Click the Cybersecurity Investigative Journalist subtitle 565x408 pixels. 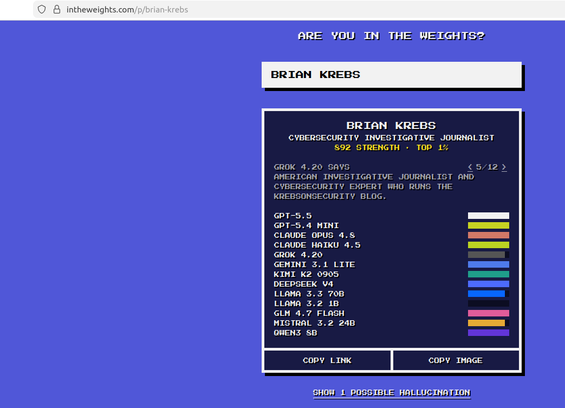pos(391,138)
